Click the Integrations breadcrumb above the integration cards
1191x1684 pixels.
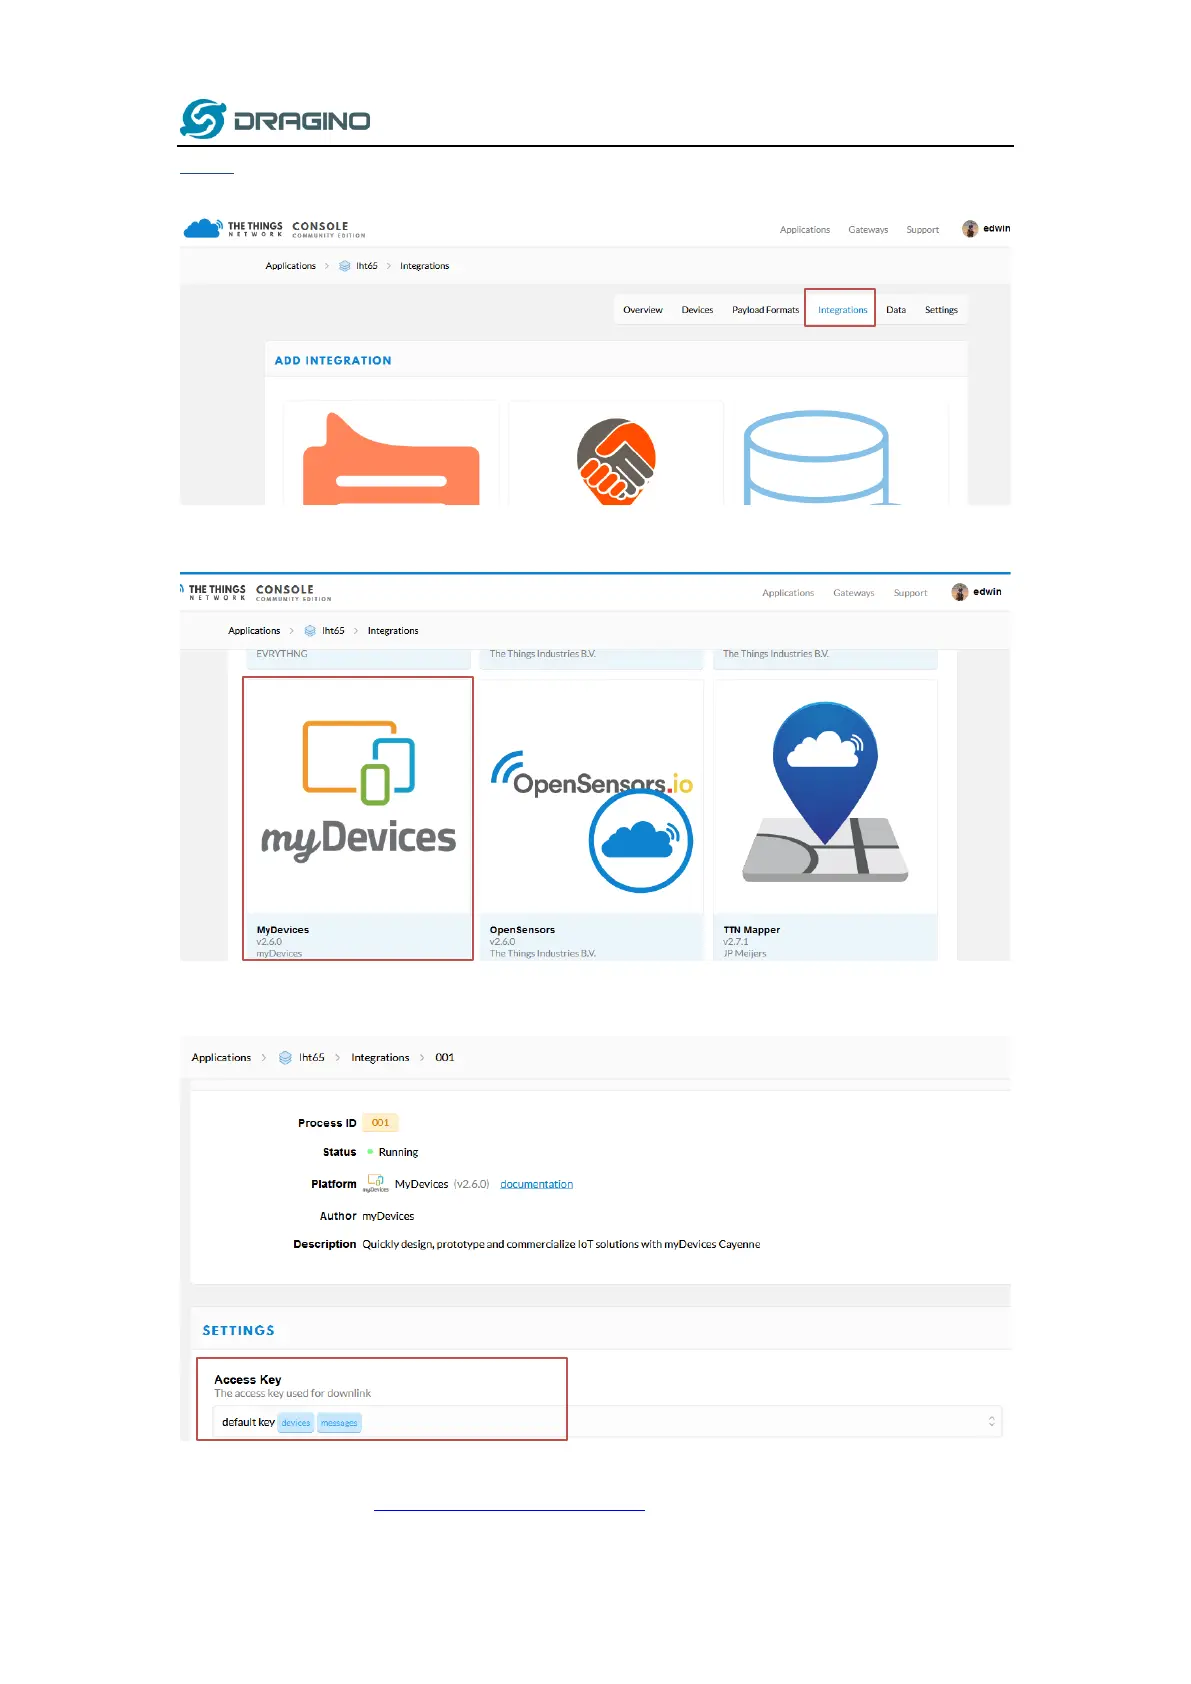click(x=393, y=631)
